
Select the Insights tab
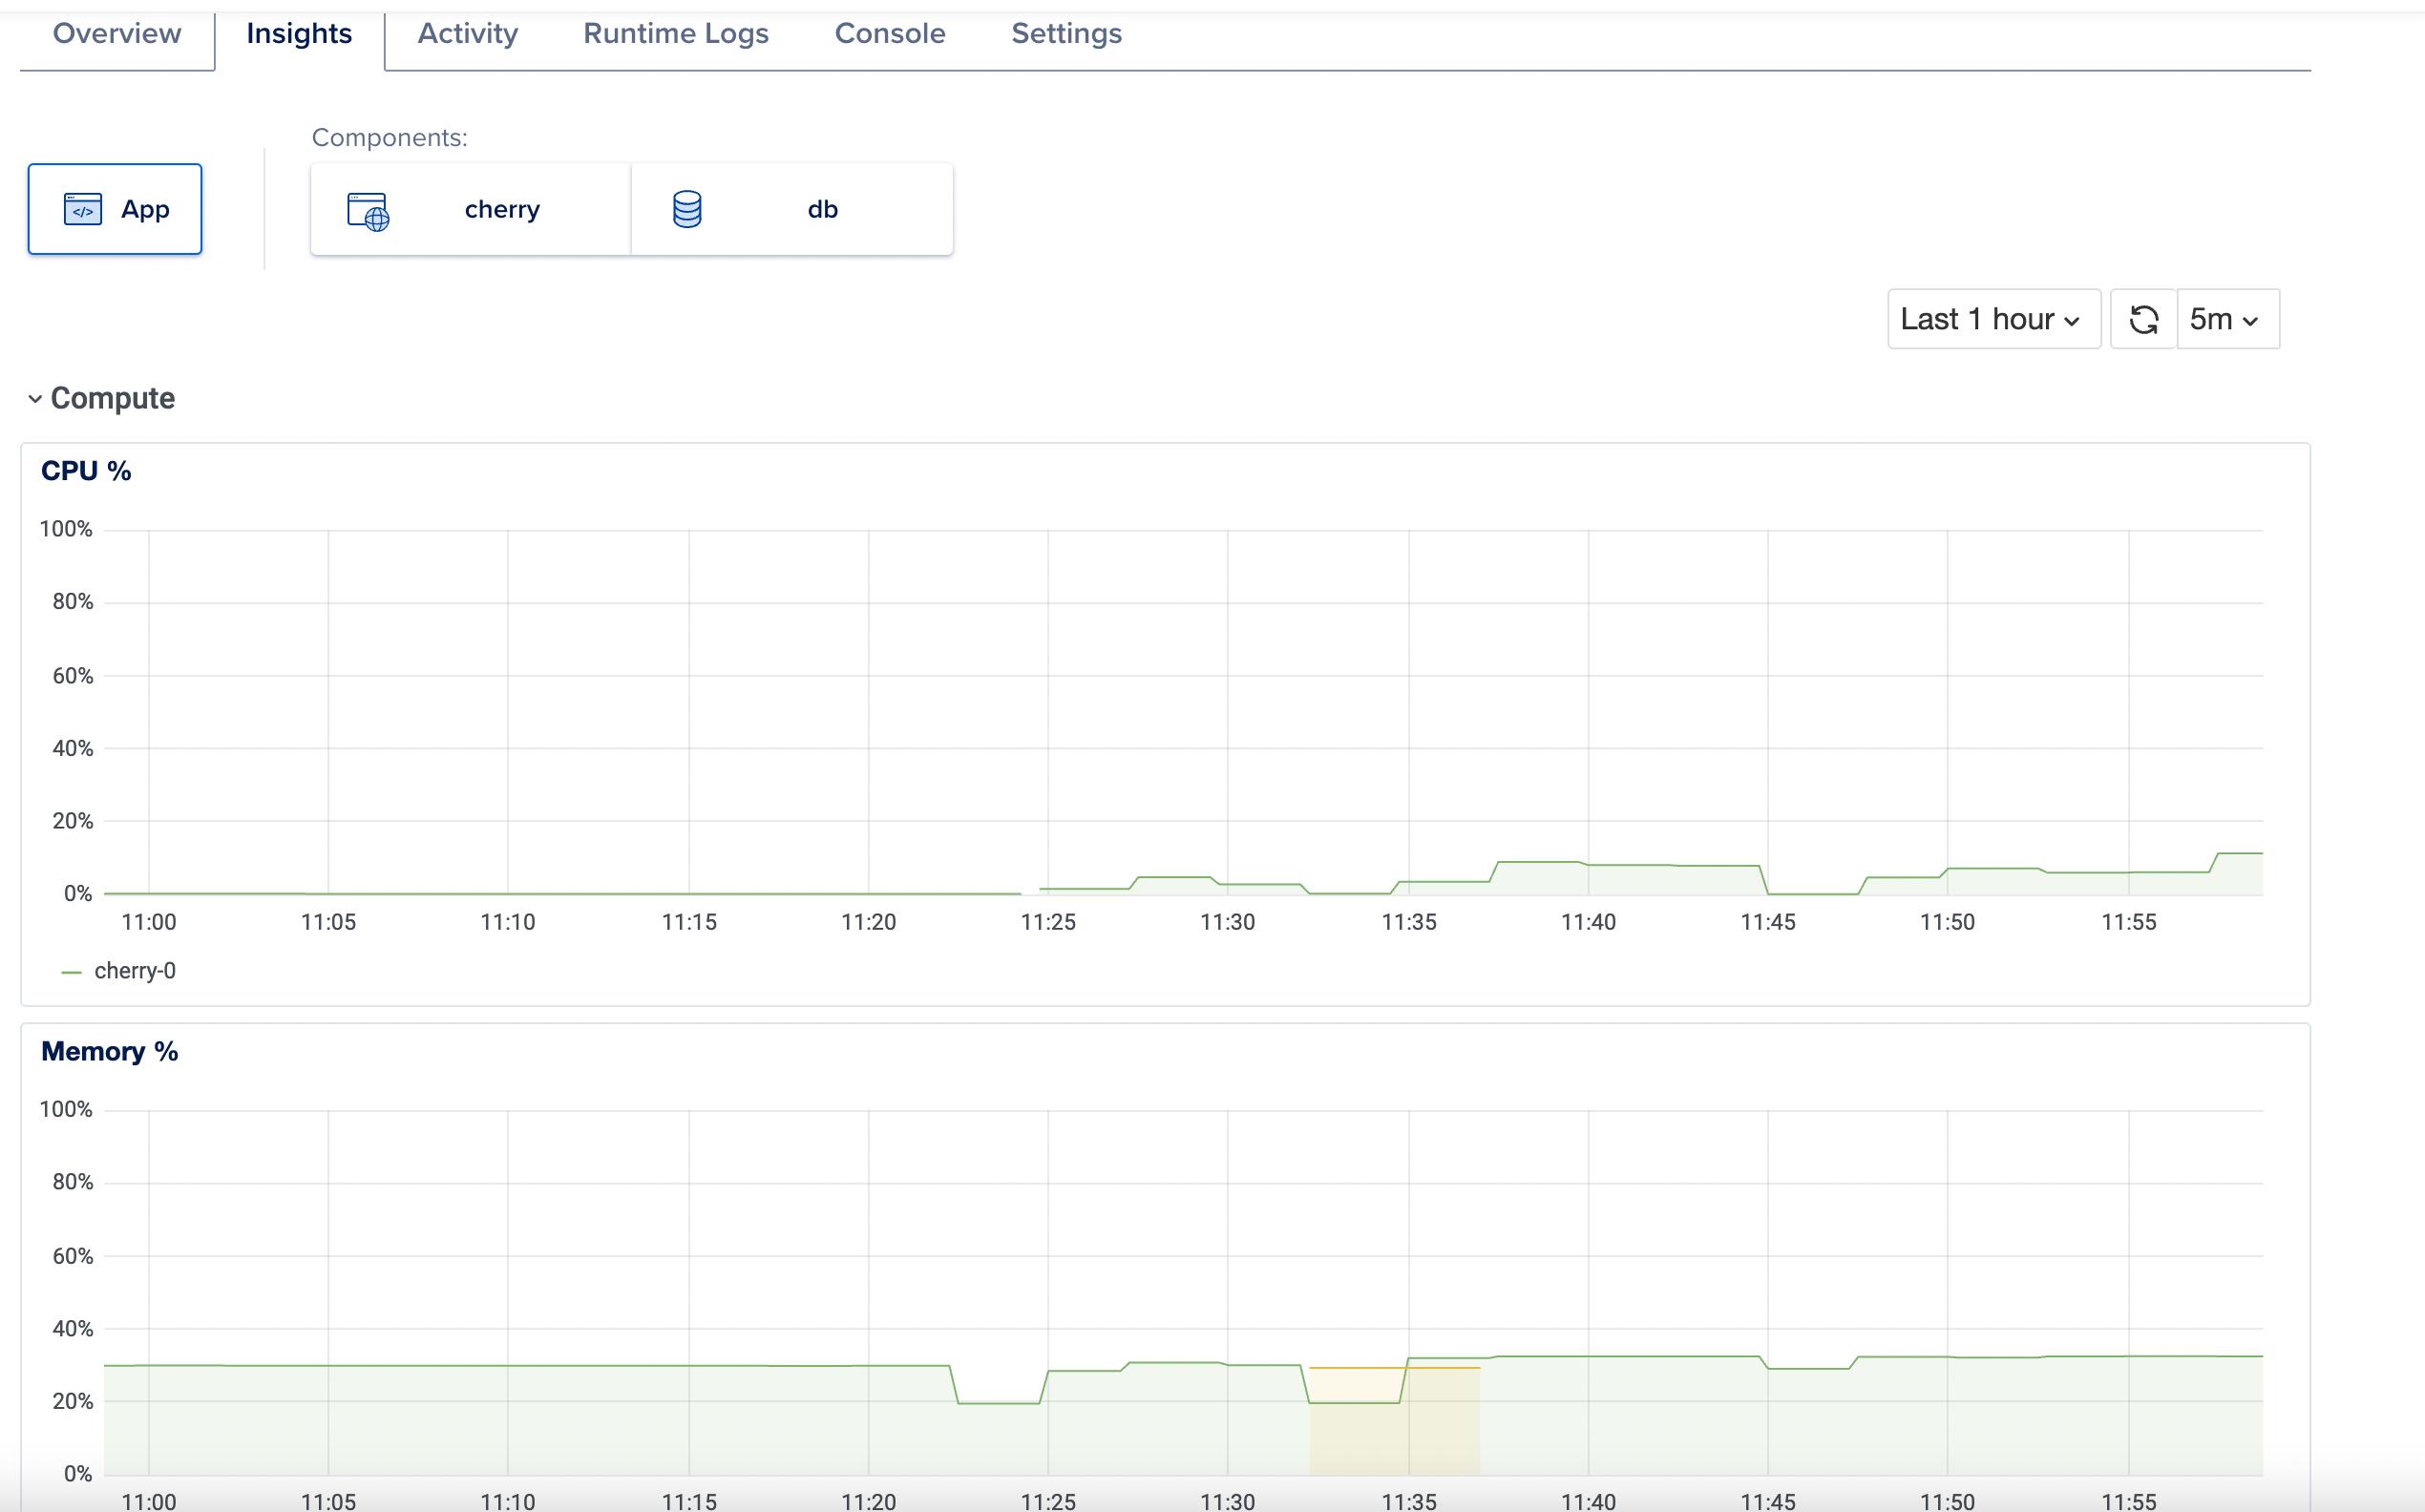click(299, 34)
